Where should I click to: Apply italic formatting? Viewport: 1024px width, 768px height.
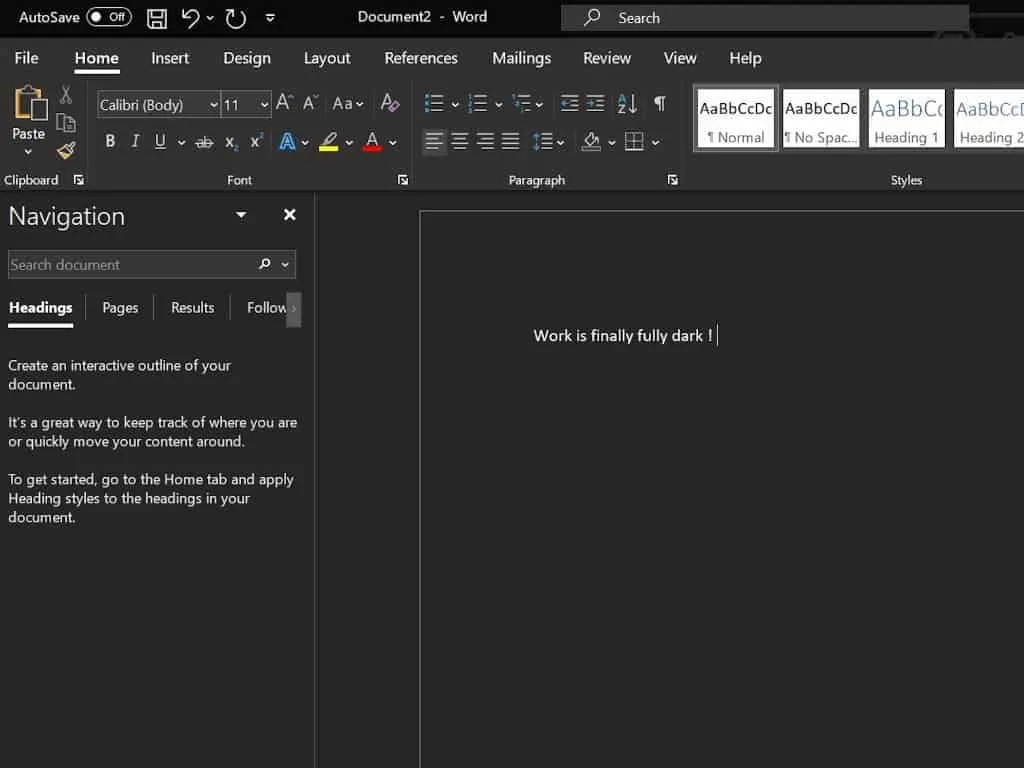(x=134, y=141)
